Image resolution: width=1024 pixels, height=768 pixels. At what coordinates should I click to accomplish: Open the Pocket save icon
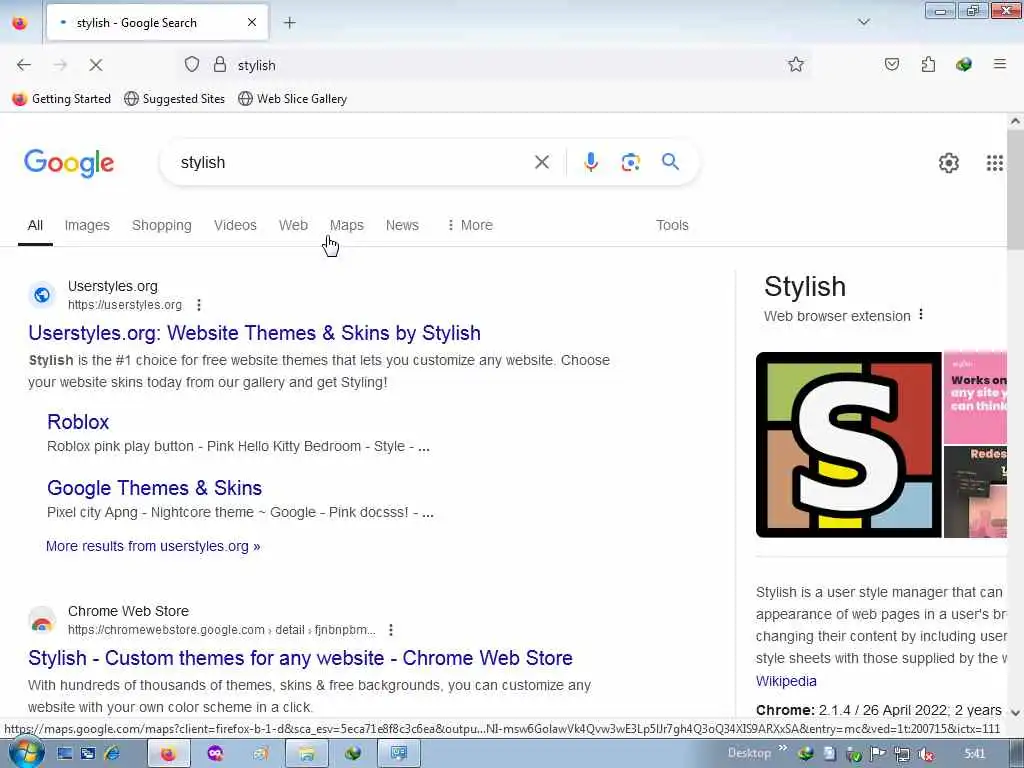(x=891, y=64)
